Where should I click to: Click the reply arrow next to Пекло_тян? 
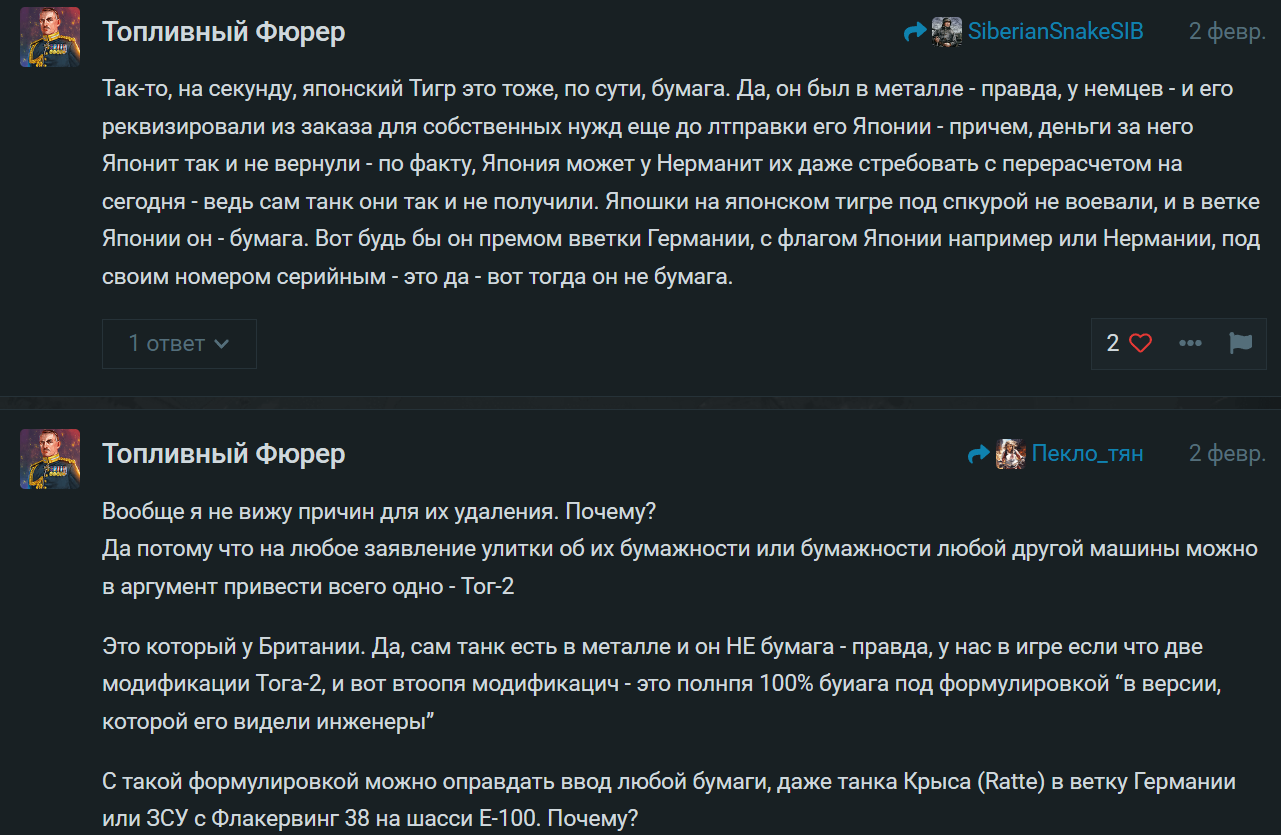[x=979, y=455]
